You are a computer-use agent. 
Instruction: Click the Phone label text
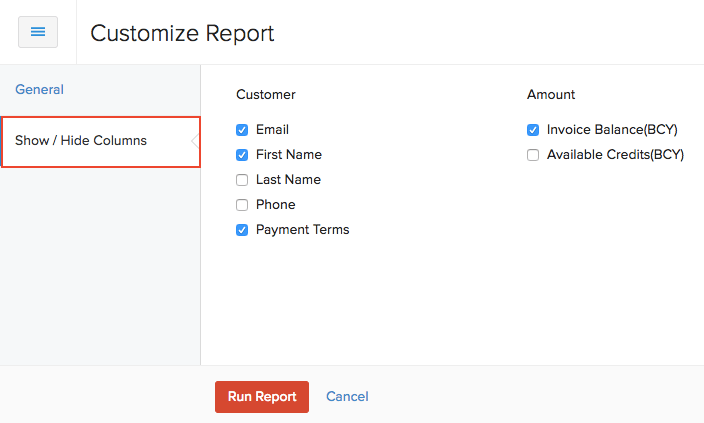[x=275, y=205]
